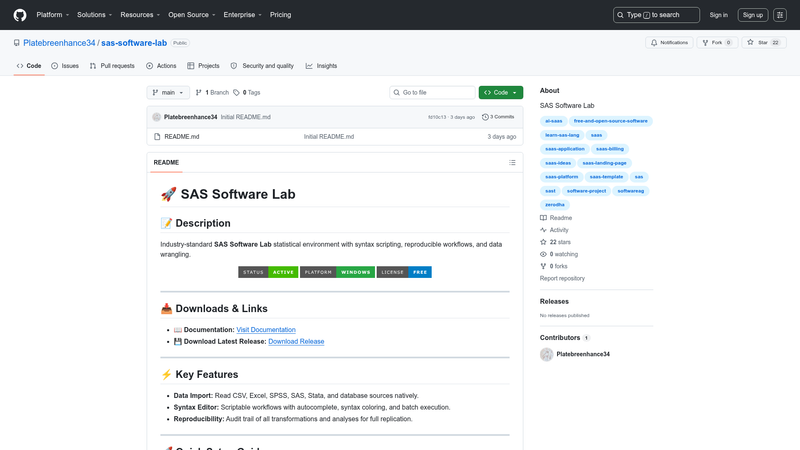Image resolution: width=800 pixels, height=450 pixels.
Task: Open the main branch selector
Action: click(168, 92)
